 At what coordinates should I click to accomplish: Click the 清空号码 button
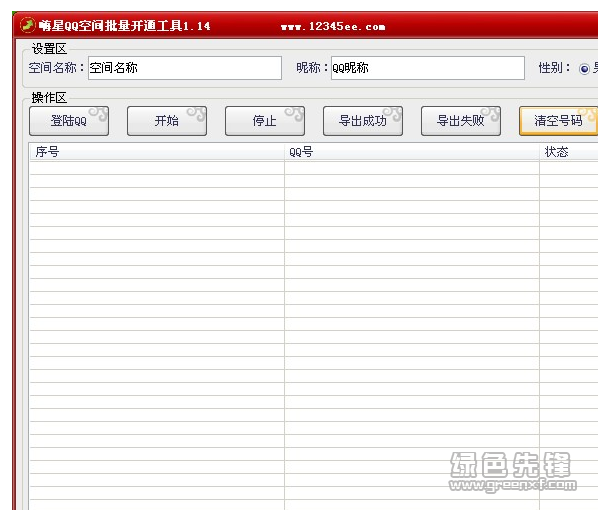(558, 121)
